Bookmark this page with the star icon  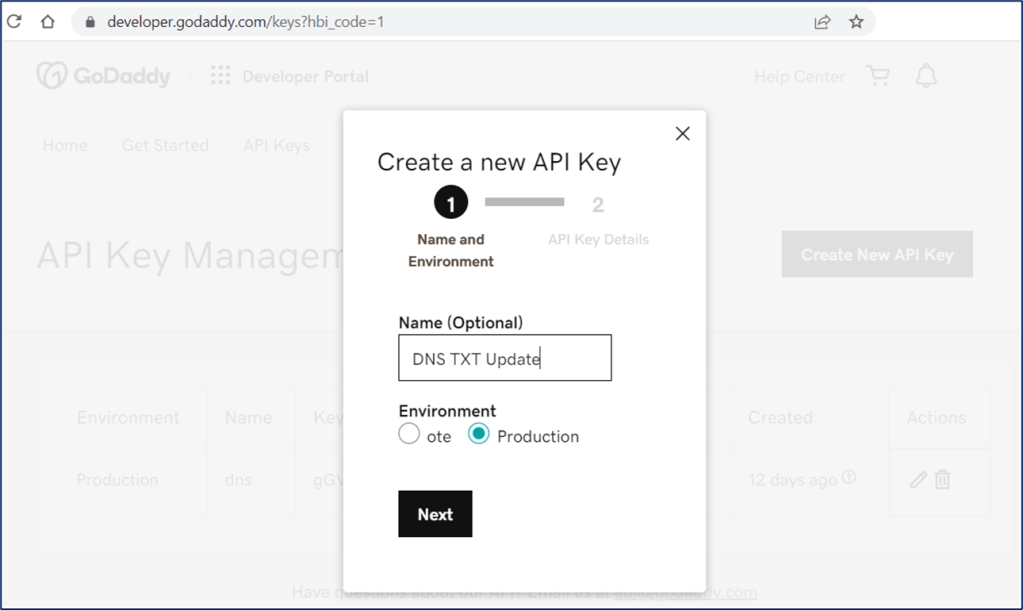(x=856, y=21)
